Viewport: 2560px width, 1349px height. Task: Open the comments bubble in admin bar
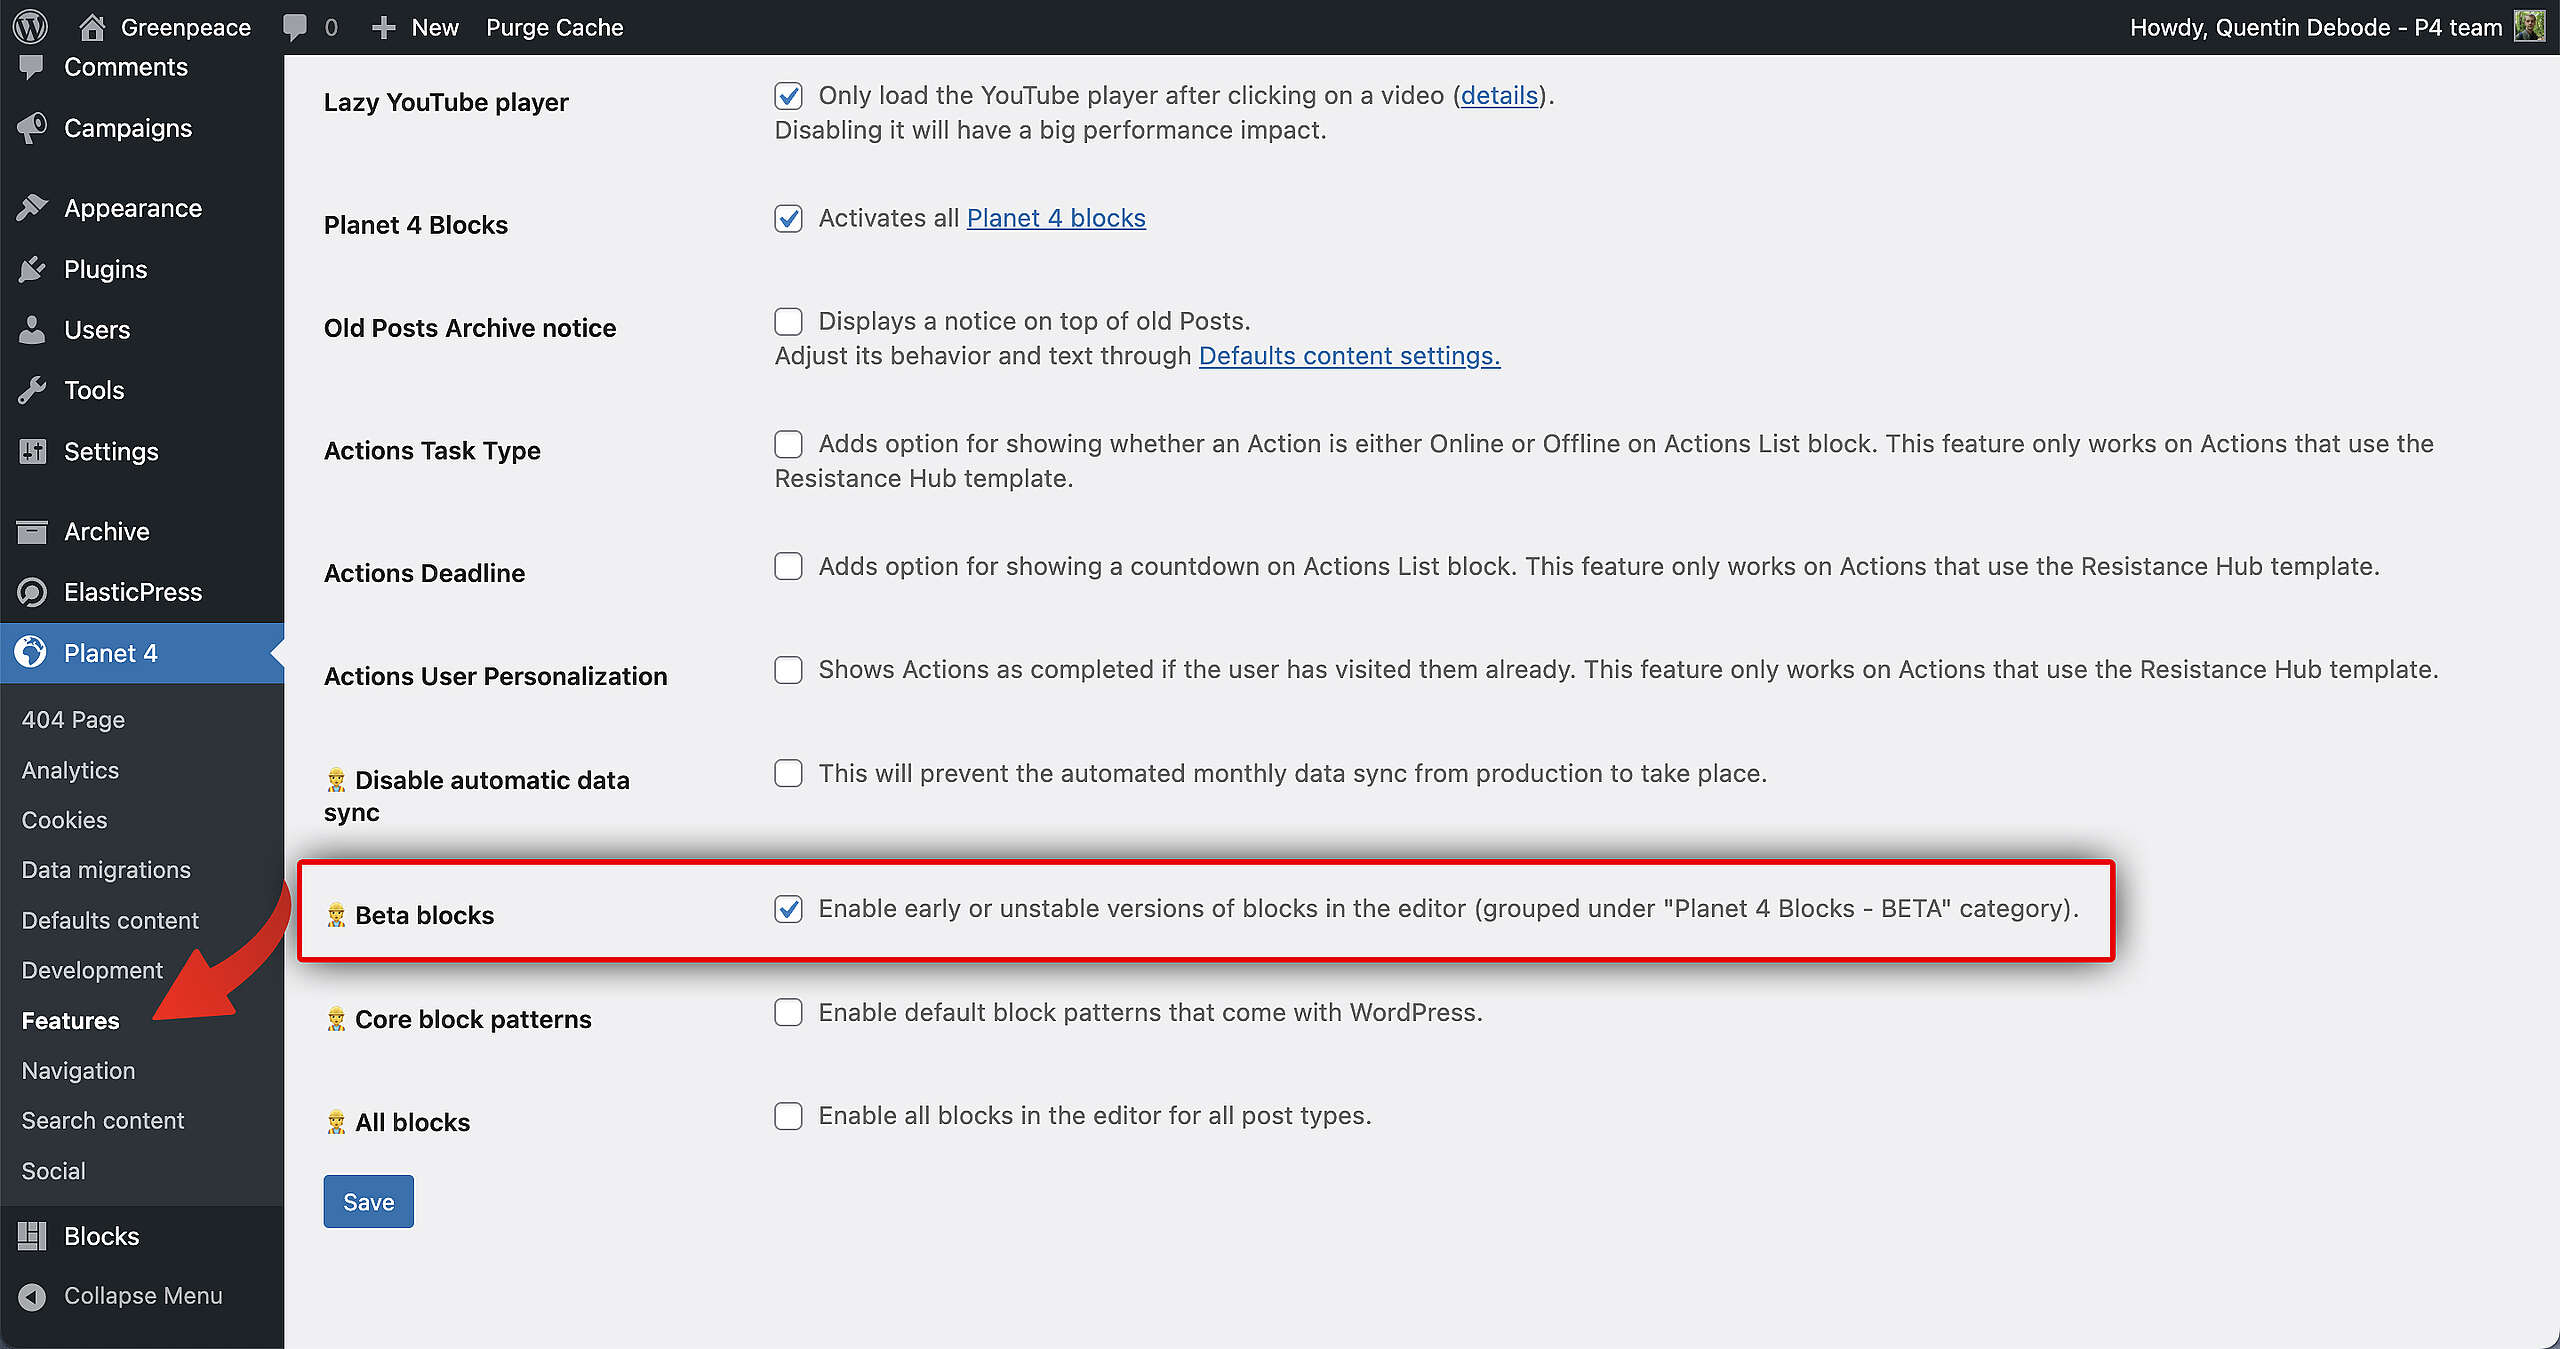tap(295, 27)
